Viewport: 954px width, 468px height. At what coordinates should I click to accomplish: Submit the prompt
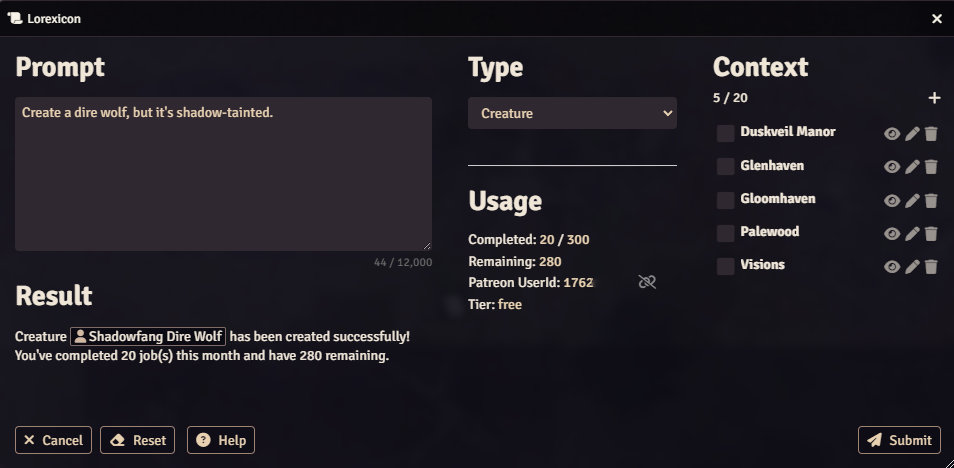pyautogui.click(x=899, y=440)
